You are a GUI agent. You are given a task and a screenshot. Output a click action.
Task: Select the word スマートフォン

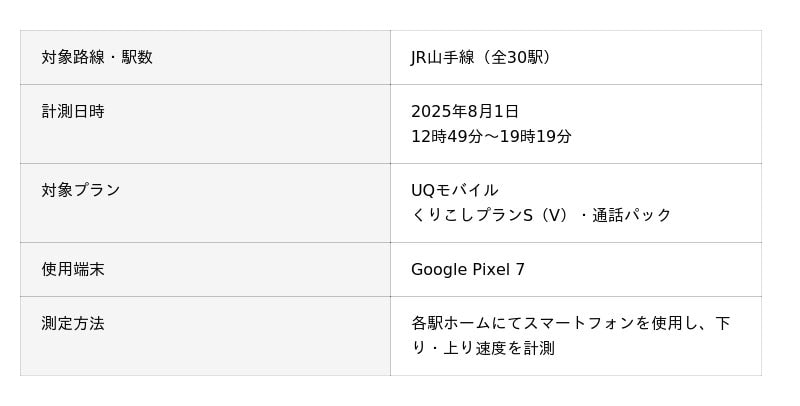(578, 323)
